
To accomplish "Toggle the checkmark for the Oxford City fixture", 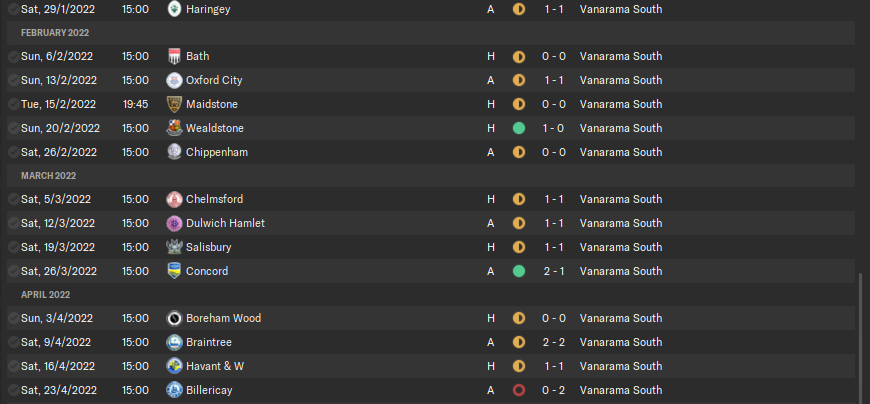I will pyautogui.click(x=13, y=80).
